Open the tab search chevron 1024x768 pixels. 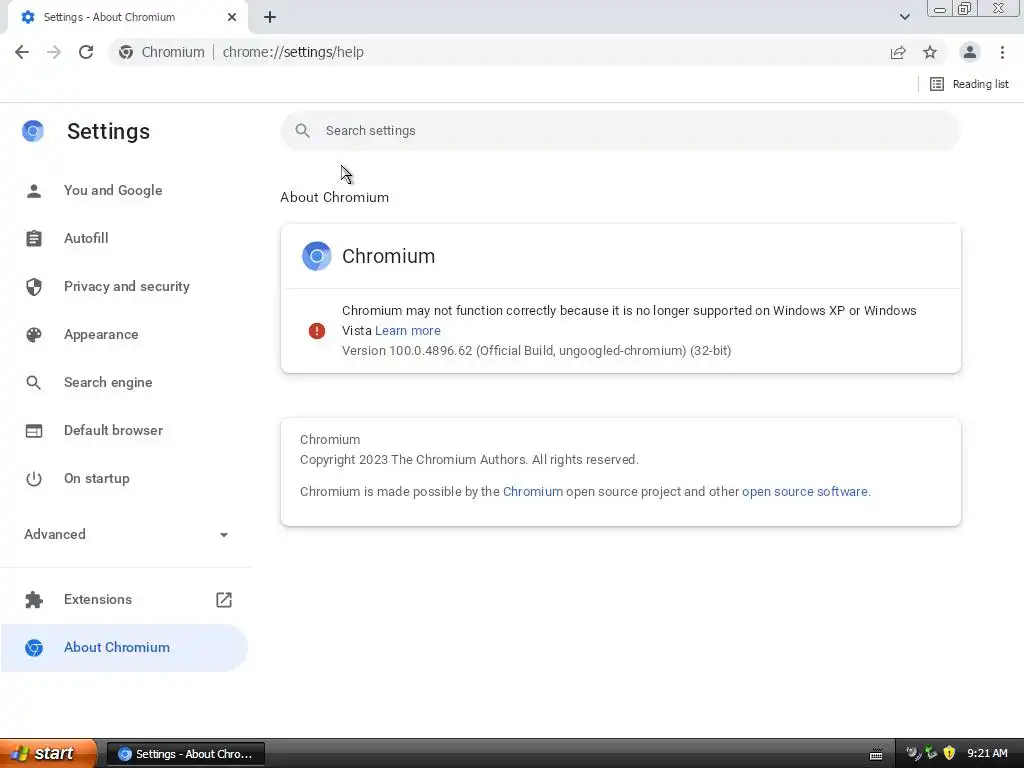coord(904,17)
